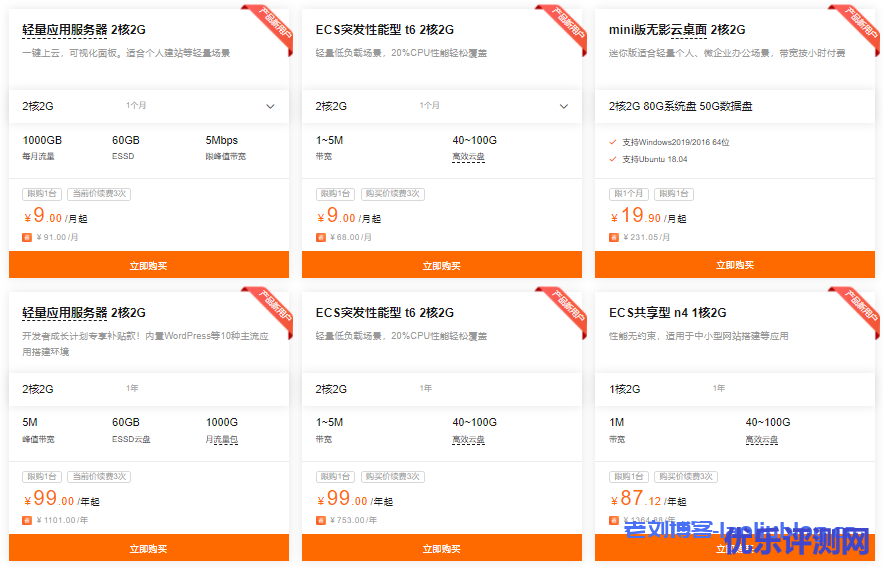Open the ECS共享型 n4 1核2G title link
The width and height of the screenshot is (883, 568).
point(667,313)
